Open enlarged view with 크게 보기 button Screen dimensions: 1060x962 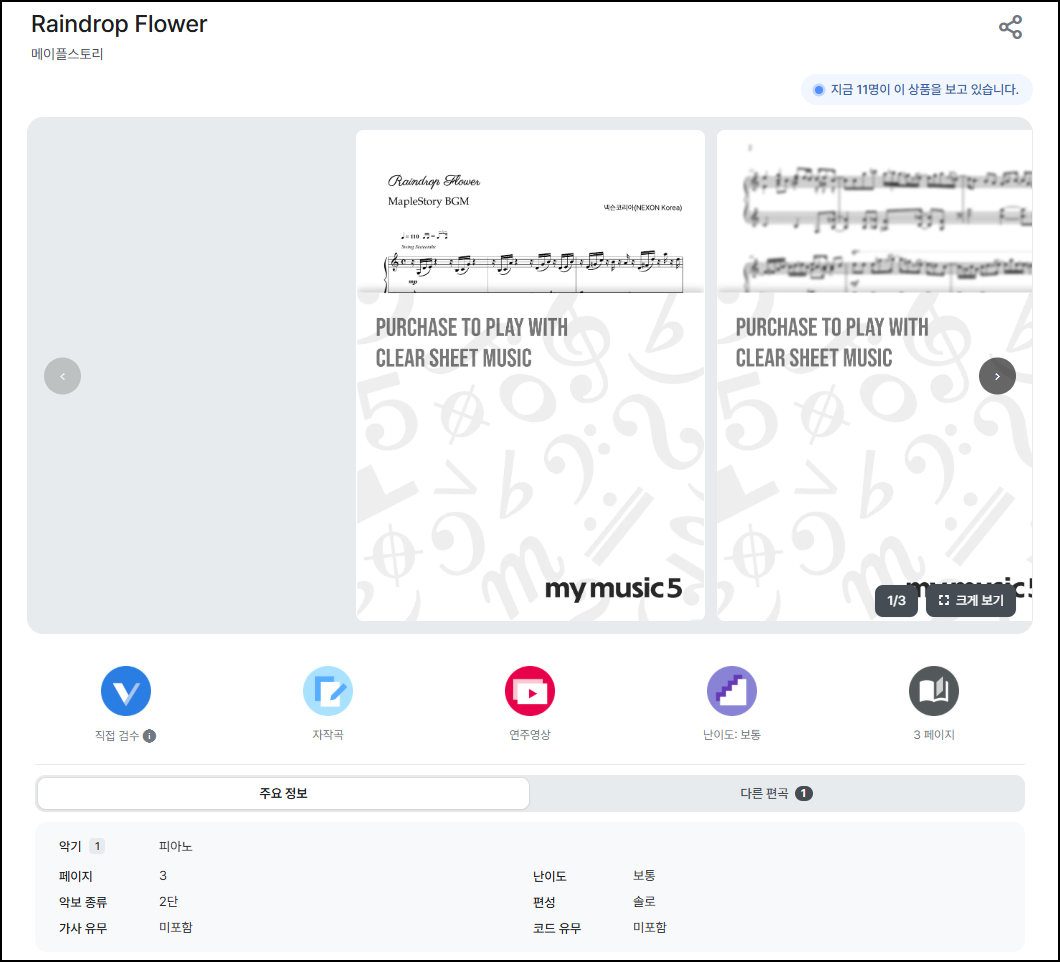pyautogui.click(x=971, y=600)
